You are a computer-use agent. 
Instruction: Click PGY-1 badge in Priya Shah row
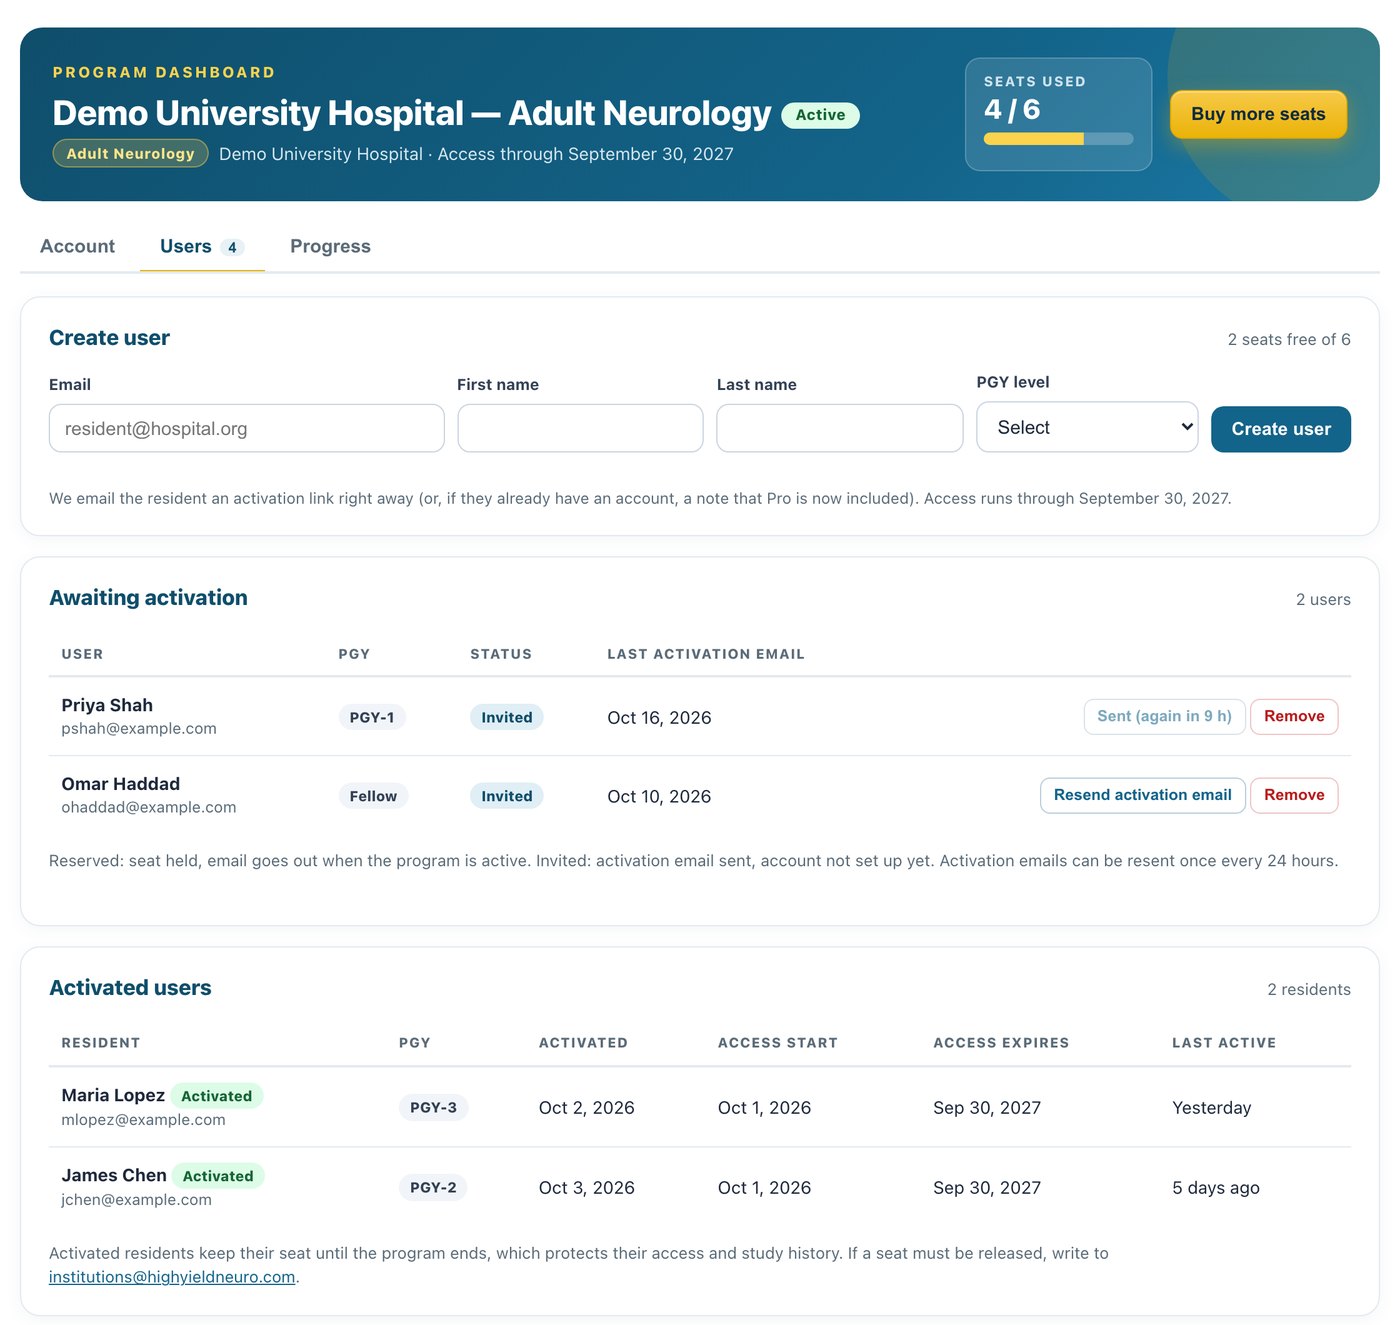coord(372,717)
